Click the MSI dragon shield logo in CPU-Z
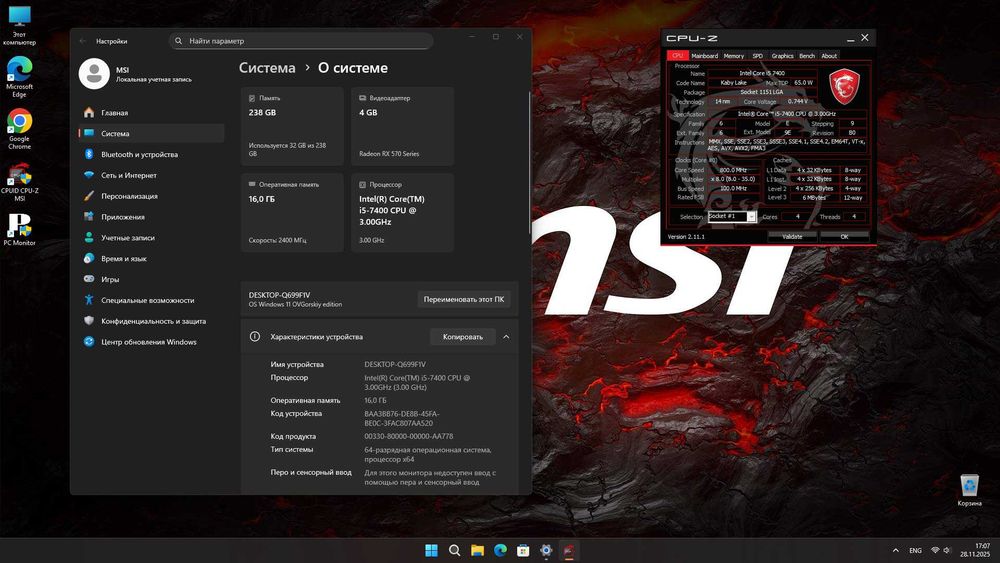The width and height of the screenshot is (1000, 563). [844, 87]
